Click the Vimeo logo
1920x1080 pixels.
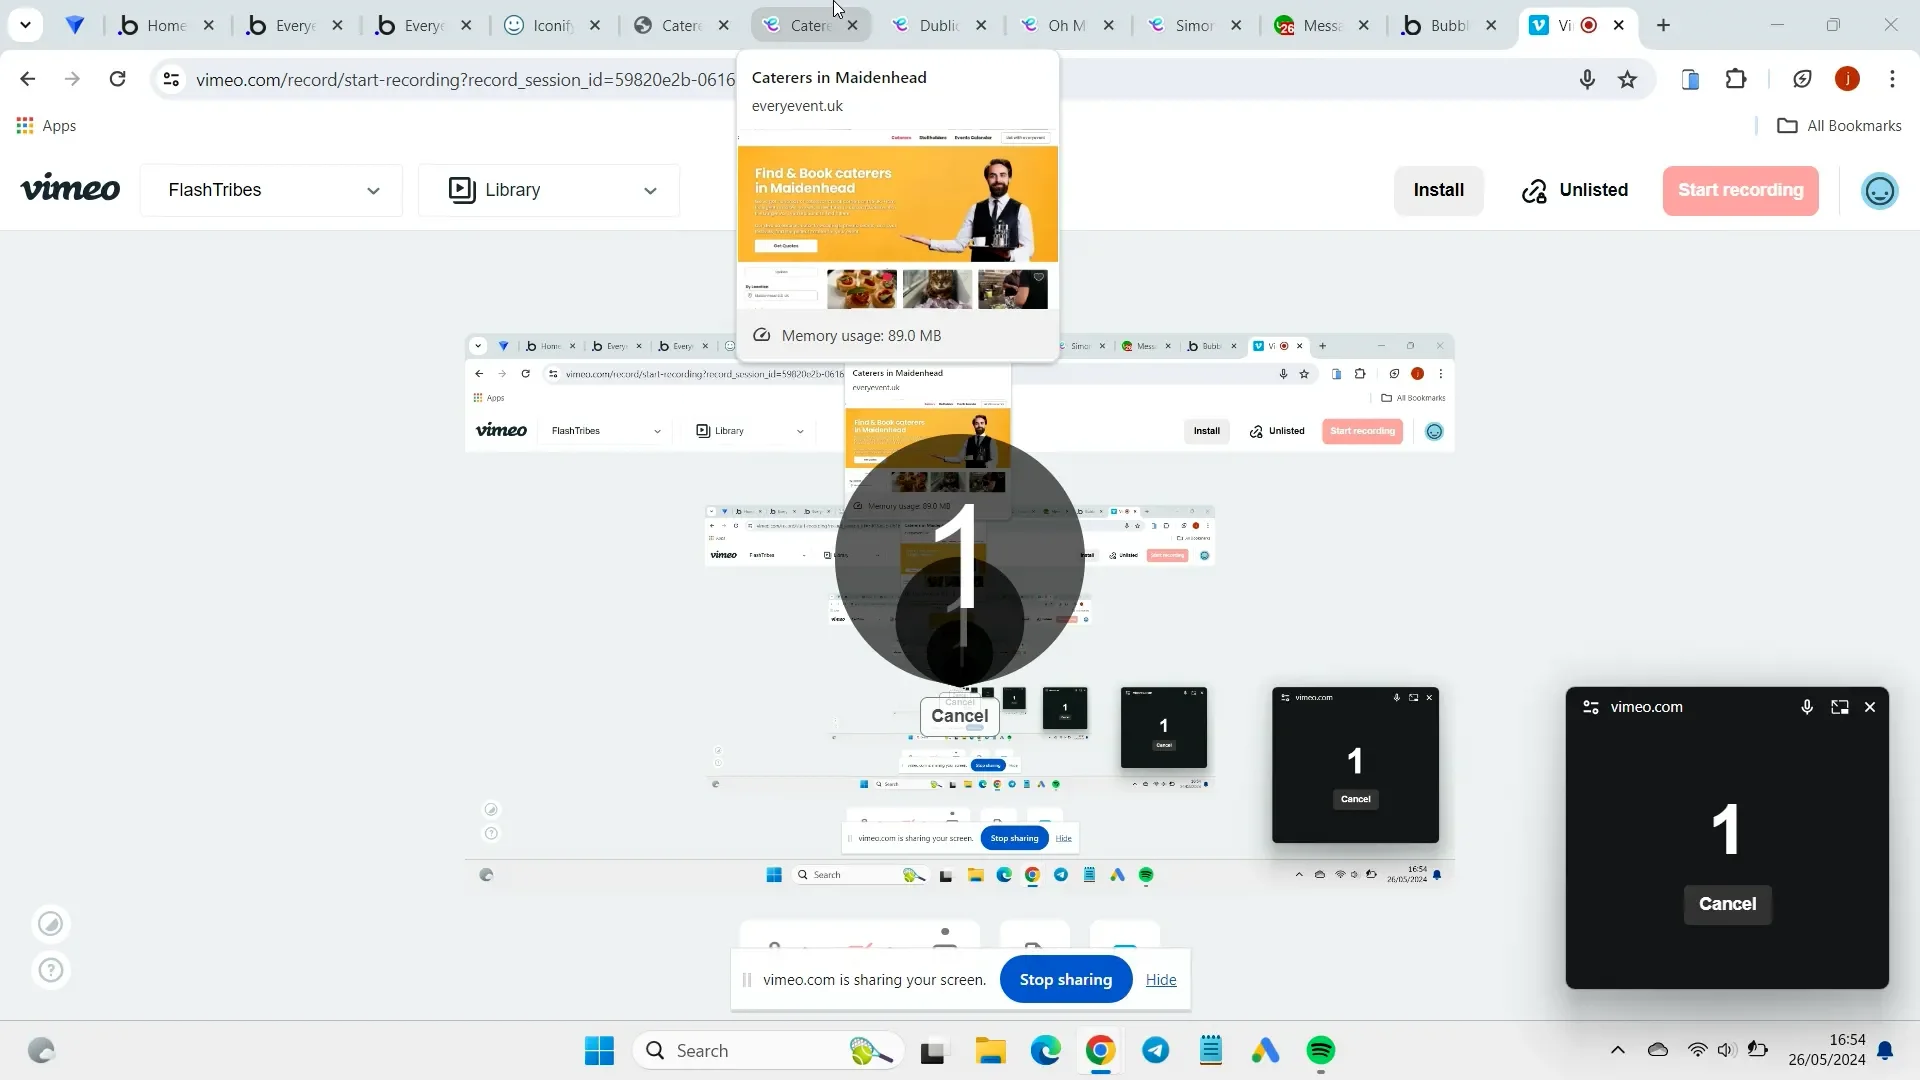pos(70,189)
